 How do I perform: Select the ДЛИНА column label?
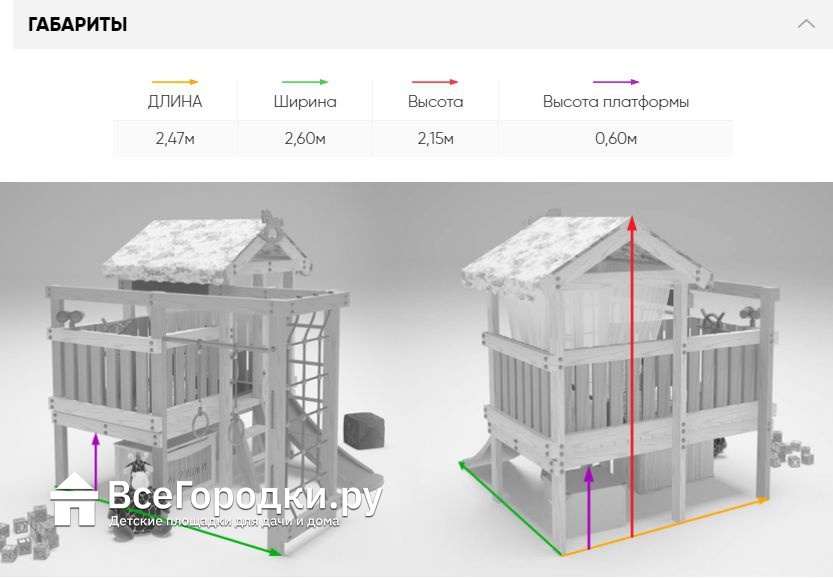click(x=174, y=102)
